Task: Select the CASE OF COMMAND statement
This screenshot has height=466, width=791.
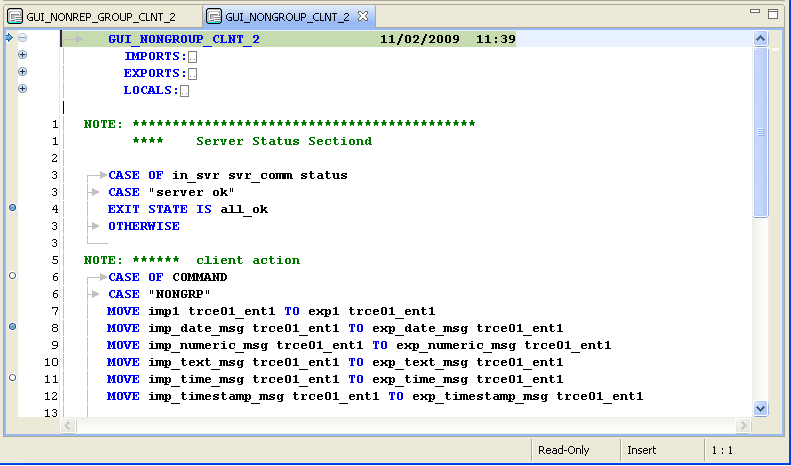Action: [168, 277]
